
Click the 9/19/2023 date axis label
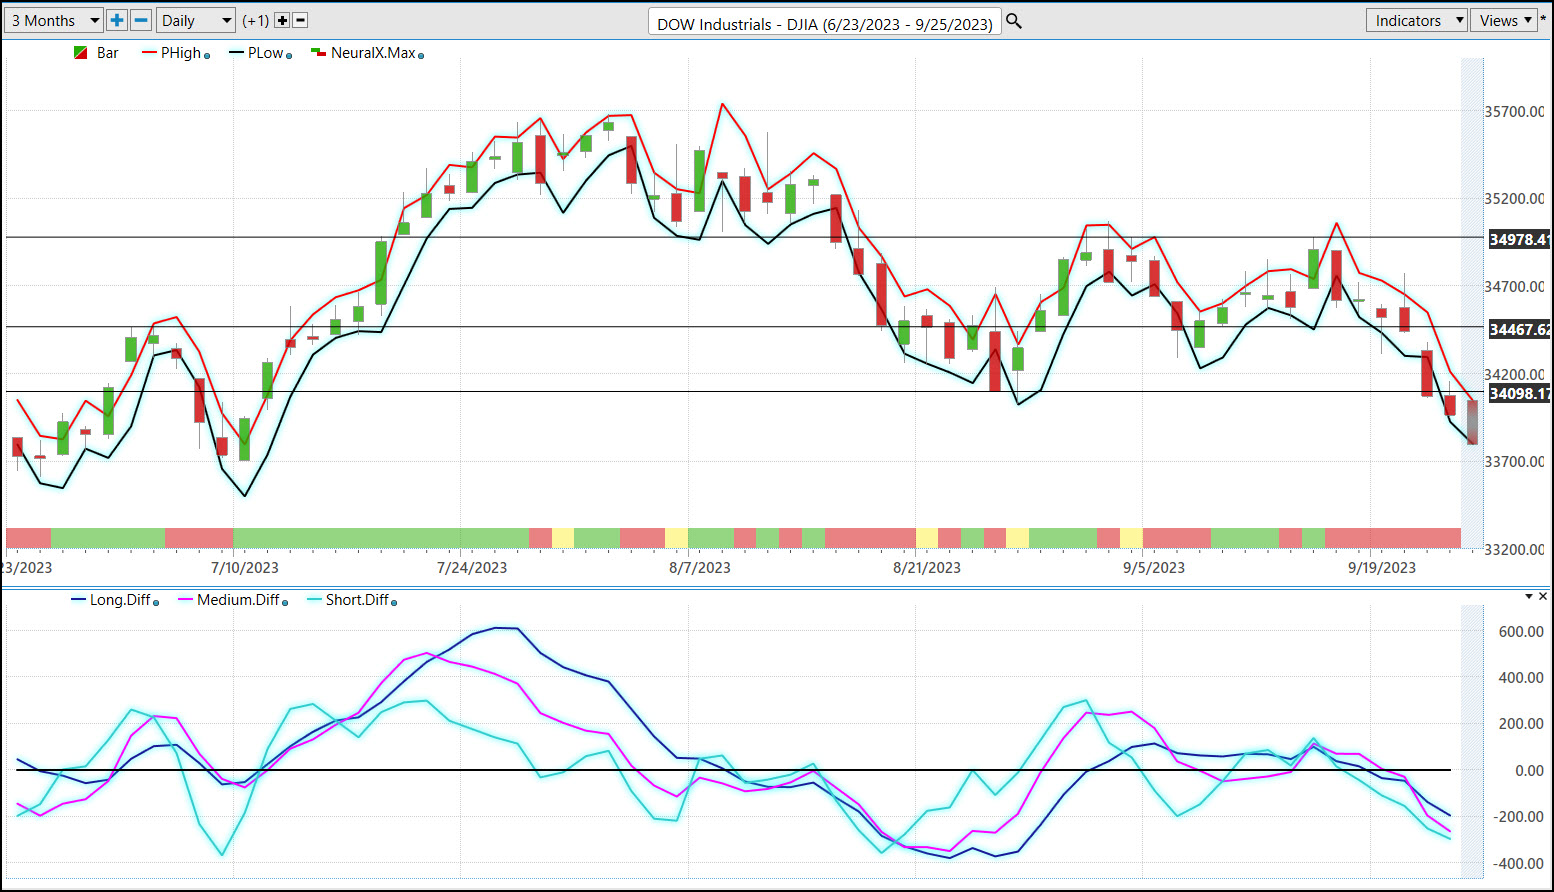[1382, 568]
